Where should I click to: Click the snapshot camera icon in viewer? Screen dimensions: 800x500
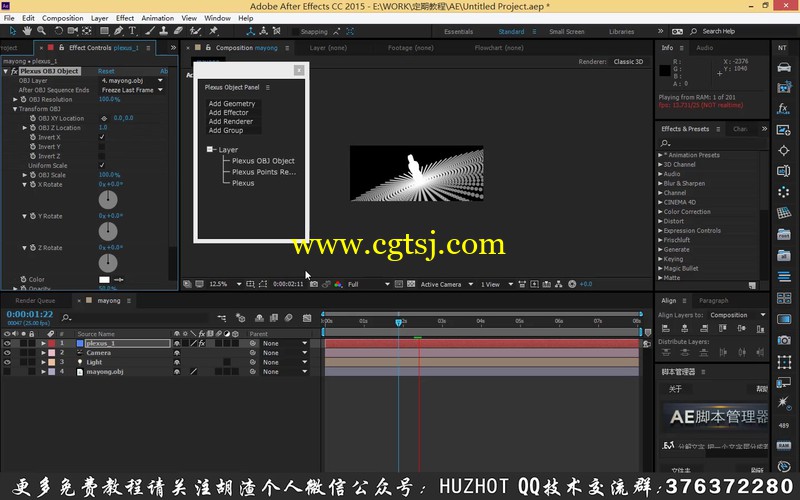point(314,284)
